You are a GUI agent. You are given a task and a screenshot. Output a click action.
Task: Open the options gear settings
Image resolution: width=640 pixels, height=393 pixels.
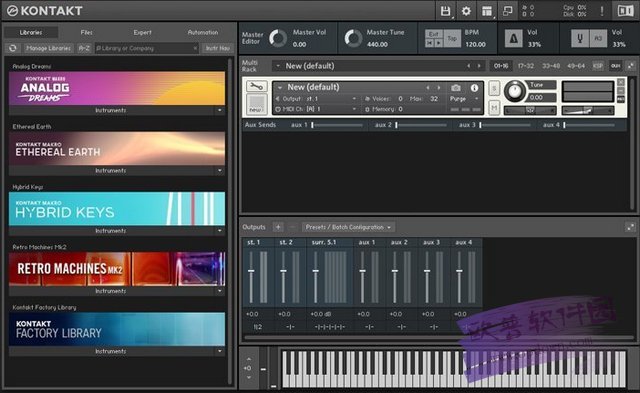click(466, 11)
